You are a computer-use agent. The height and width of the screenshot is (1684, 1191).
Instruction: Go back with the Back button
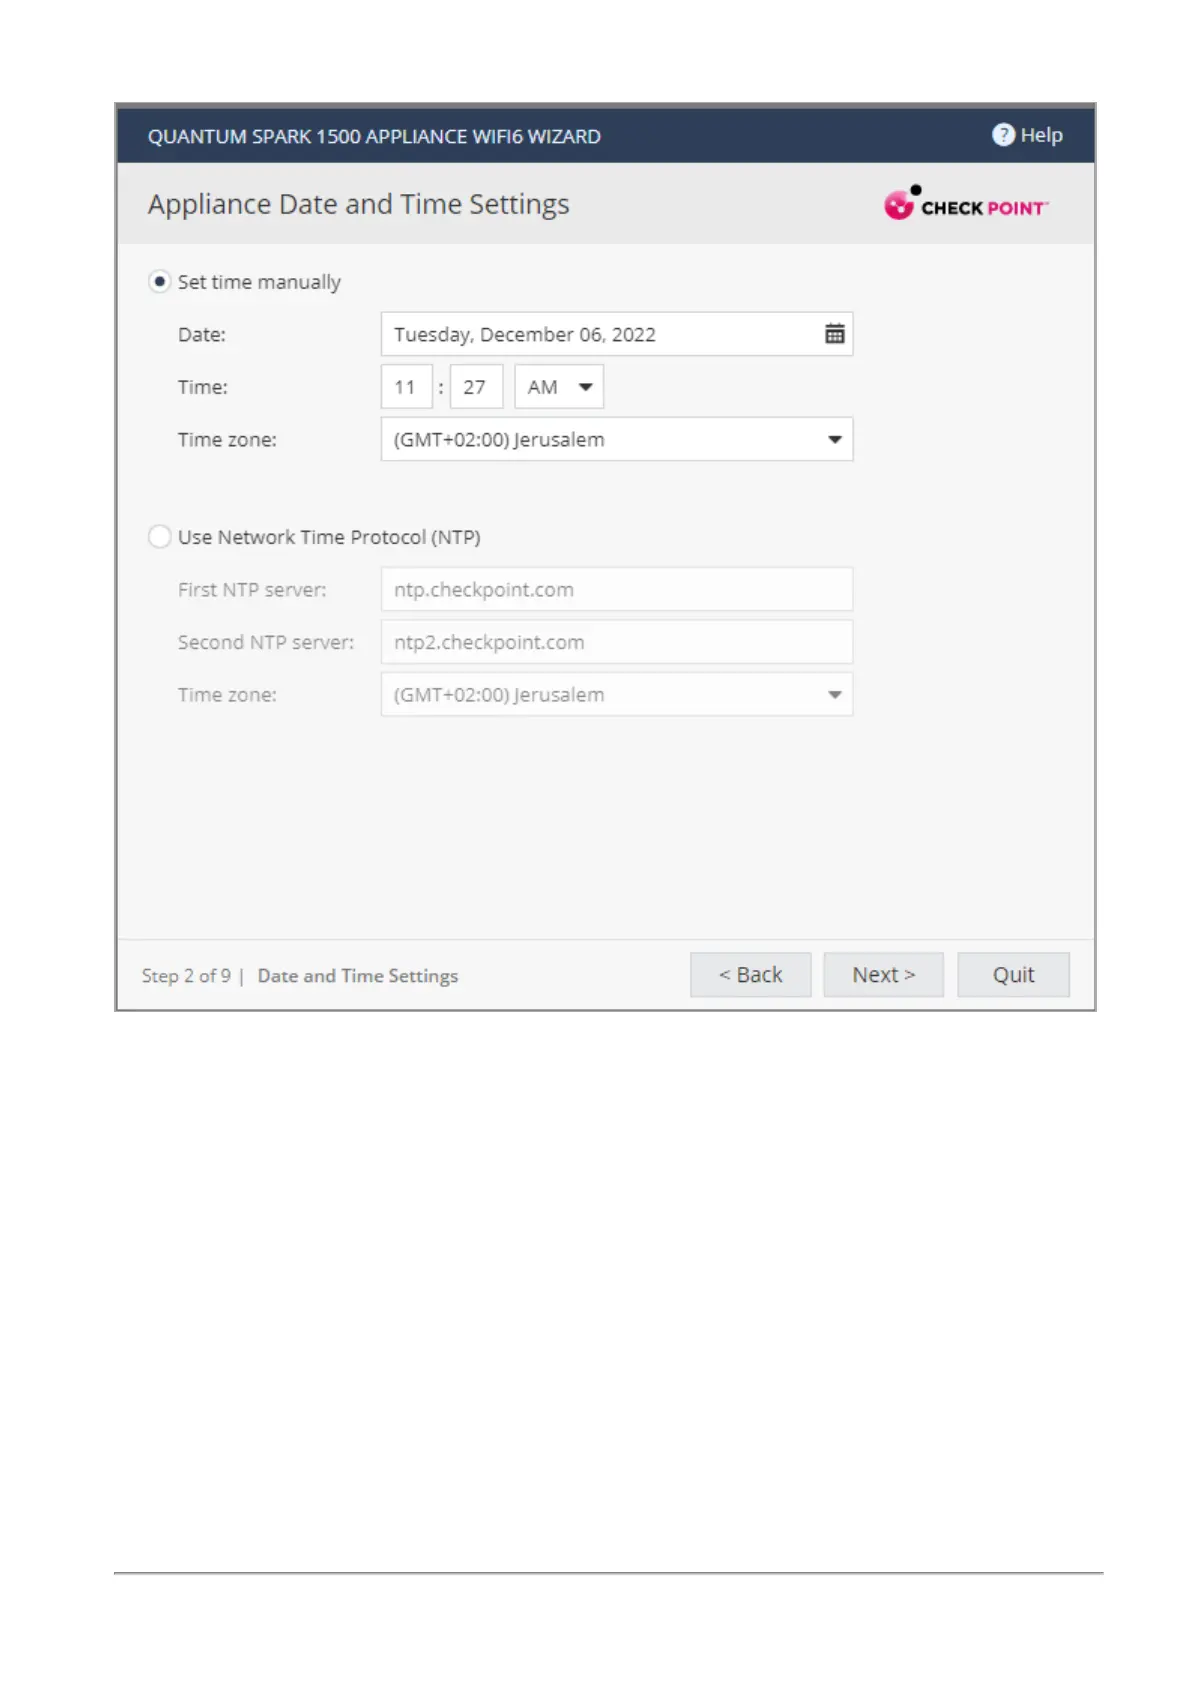(750, 975)
